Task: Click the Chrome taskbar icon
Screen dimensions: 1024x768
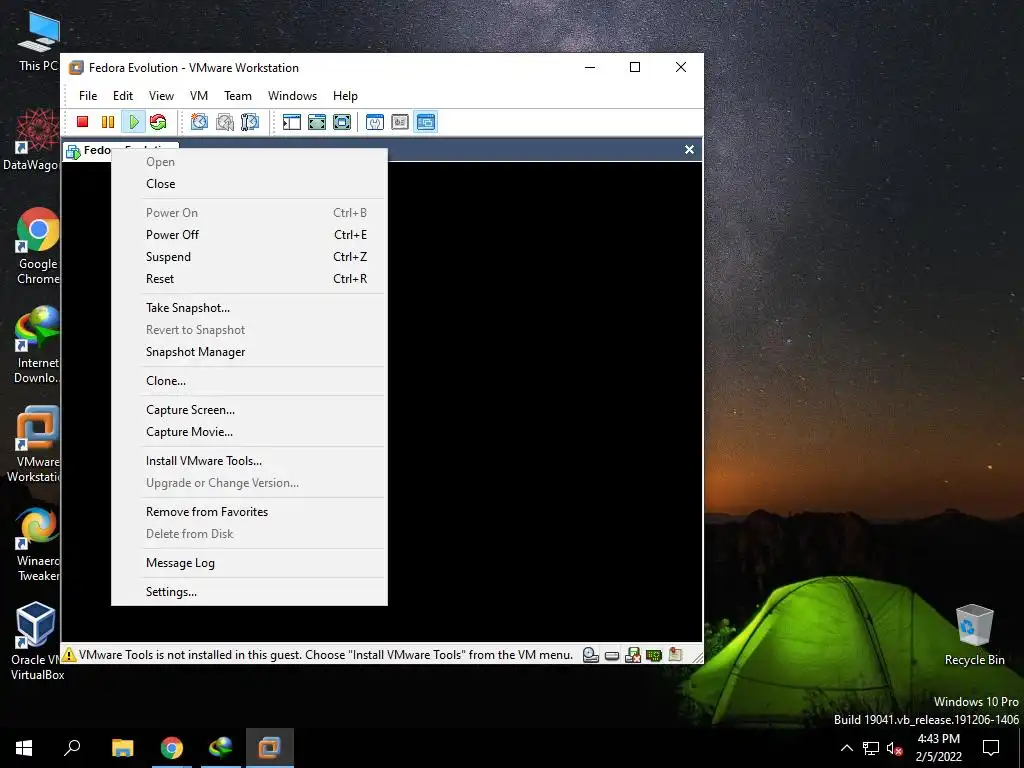Action: pyautogui.click(x=172, y=748)
